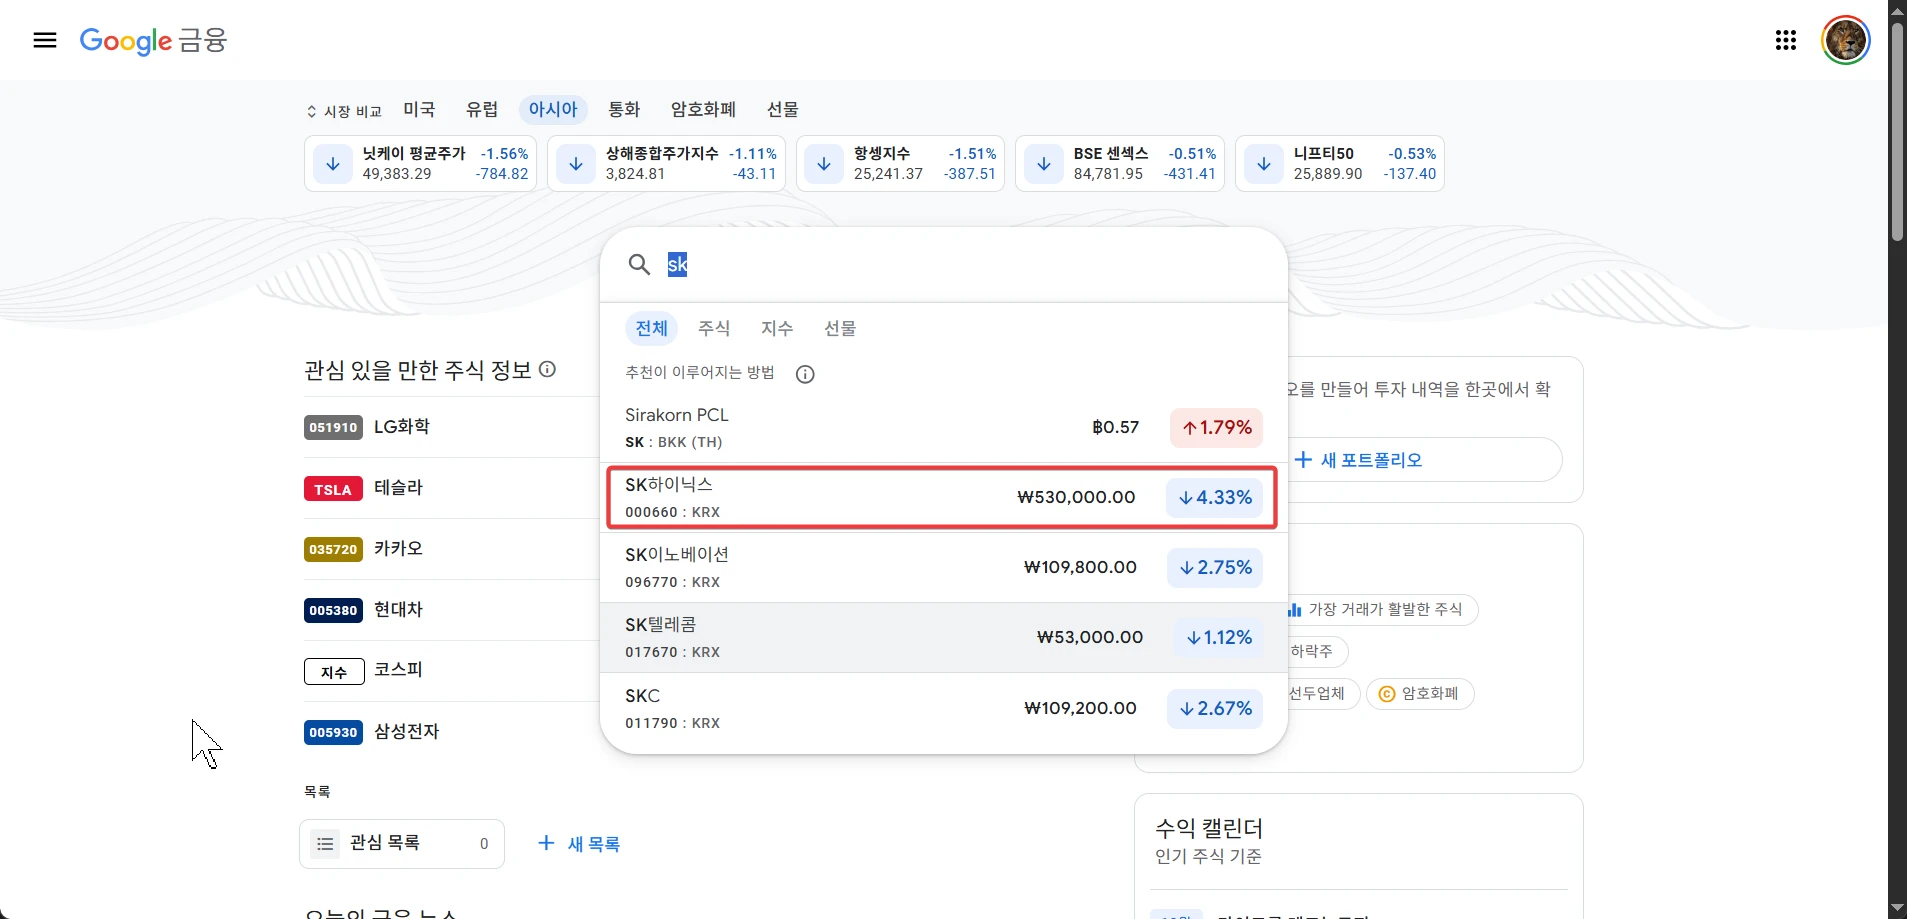Click the info icon beside recommendation method
This screenshot has width=1907, height=919.
[x=805, y=374]
